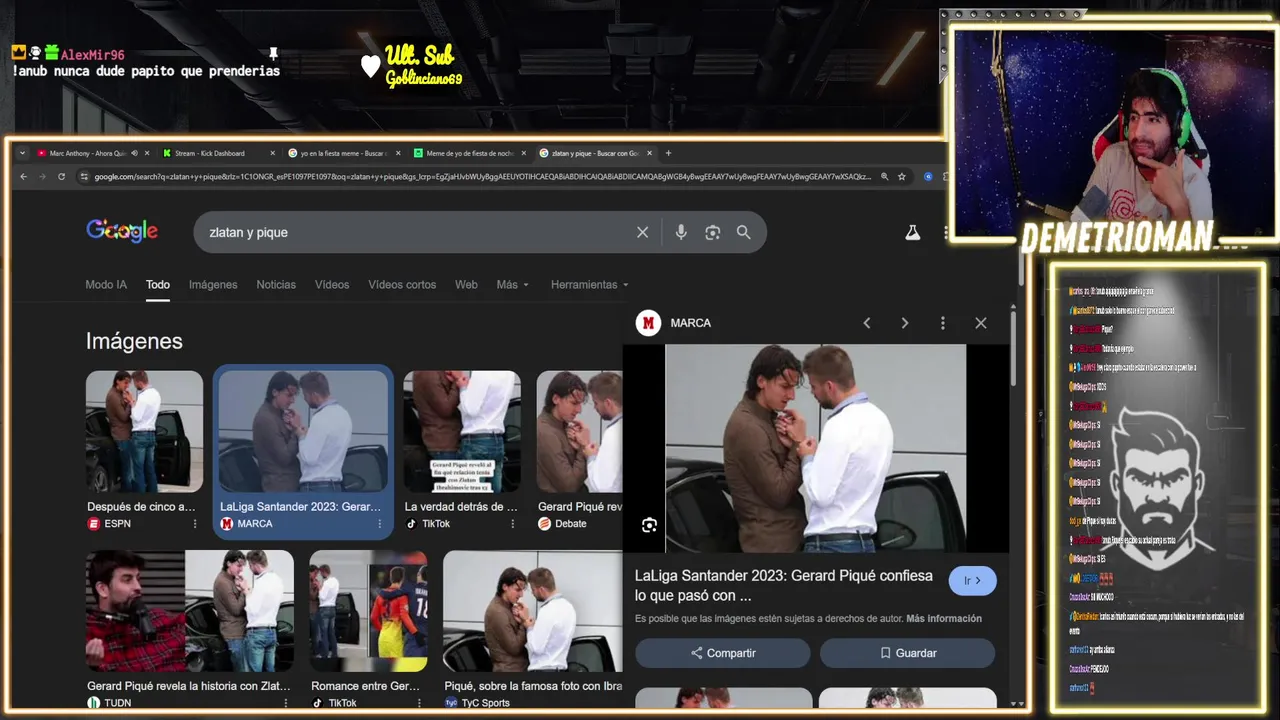Open the TUDN thumbnail 'Gerard Piqué revela la historia'

190,611
